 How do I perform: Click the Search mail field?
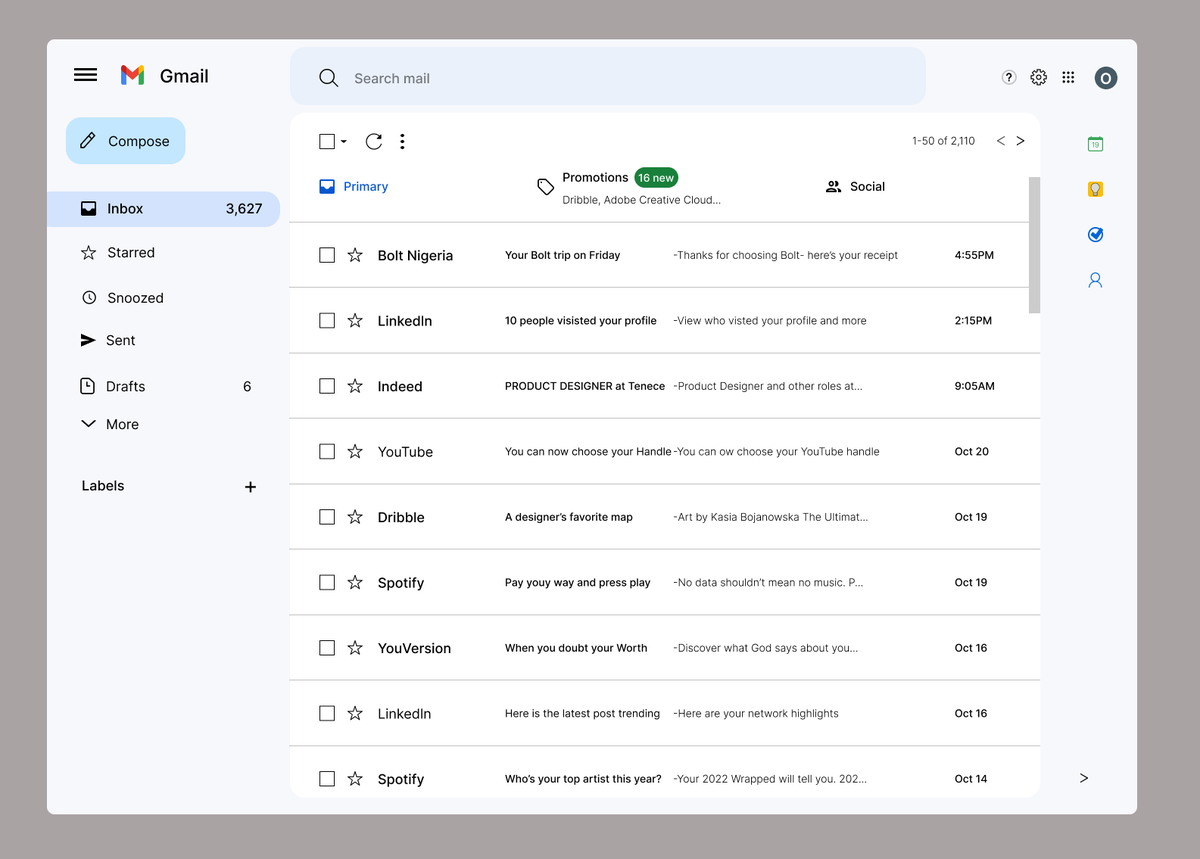(x=608, y=76)
